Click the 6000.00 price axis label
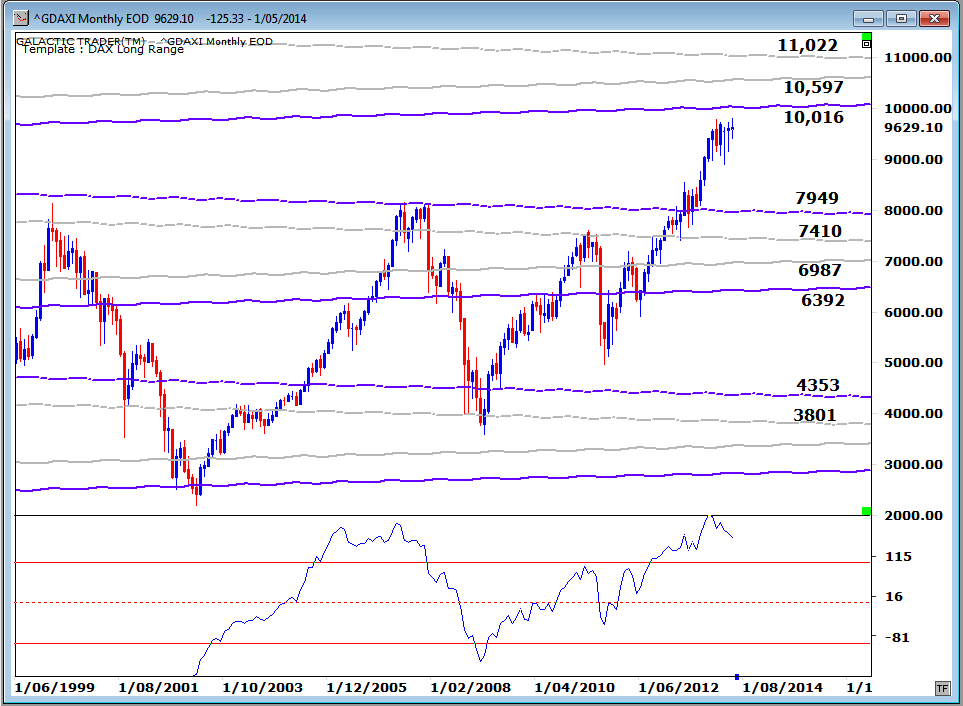The width and height of the screenshot is (963, 706). point(913,312)
